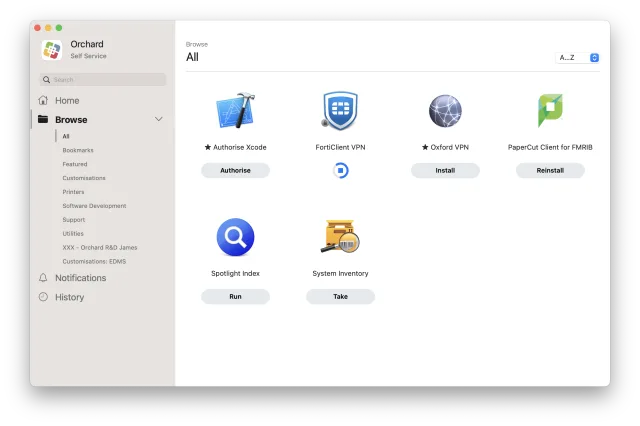
Task: Click the Authorise Xcode hammer icon
Action: point(236,111)
